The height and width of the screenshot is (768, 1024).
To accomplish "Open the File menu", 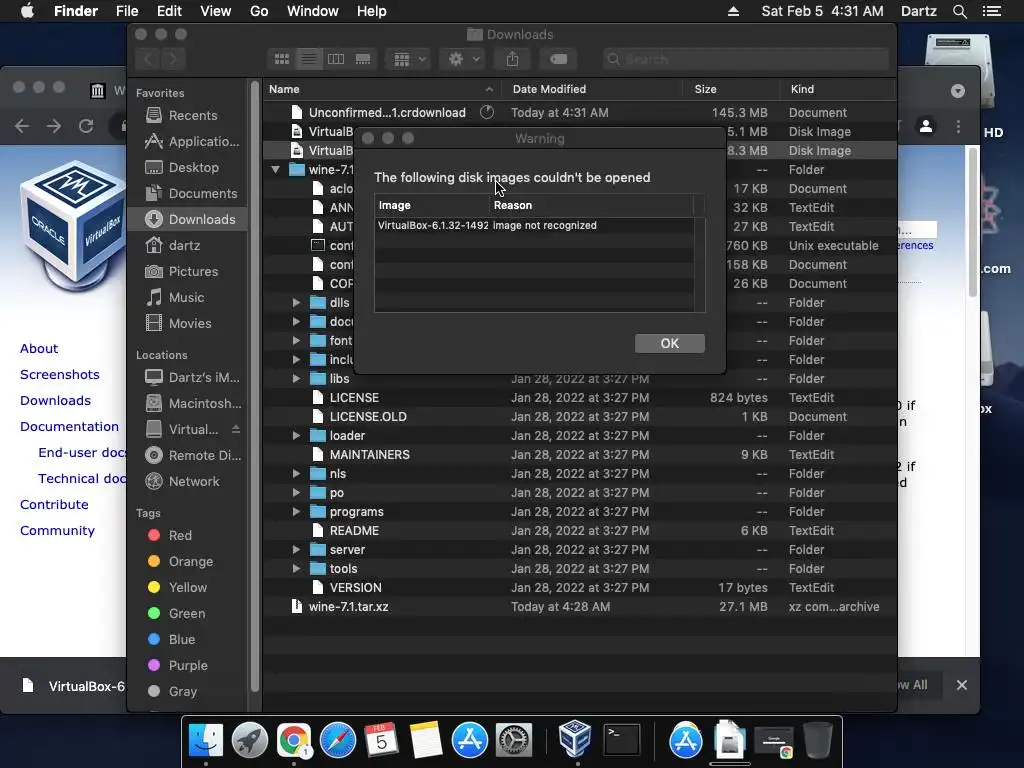I will (127, 11).
